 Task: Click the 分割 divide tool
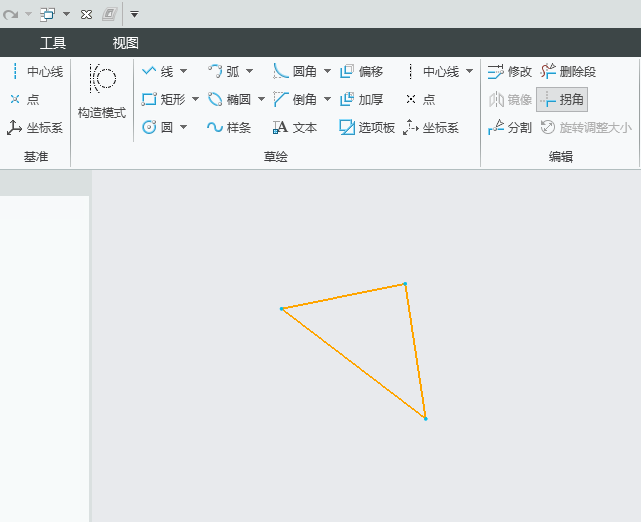pyautogui.click(x=510, y=128)
